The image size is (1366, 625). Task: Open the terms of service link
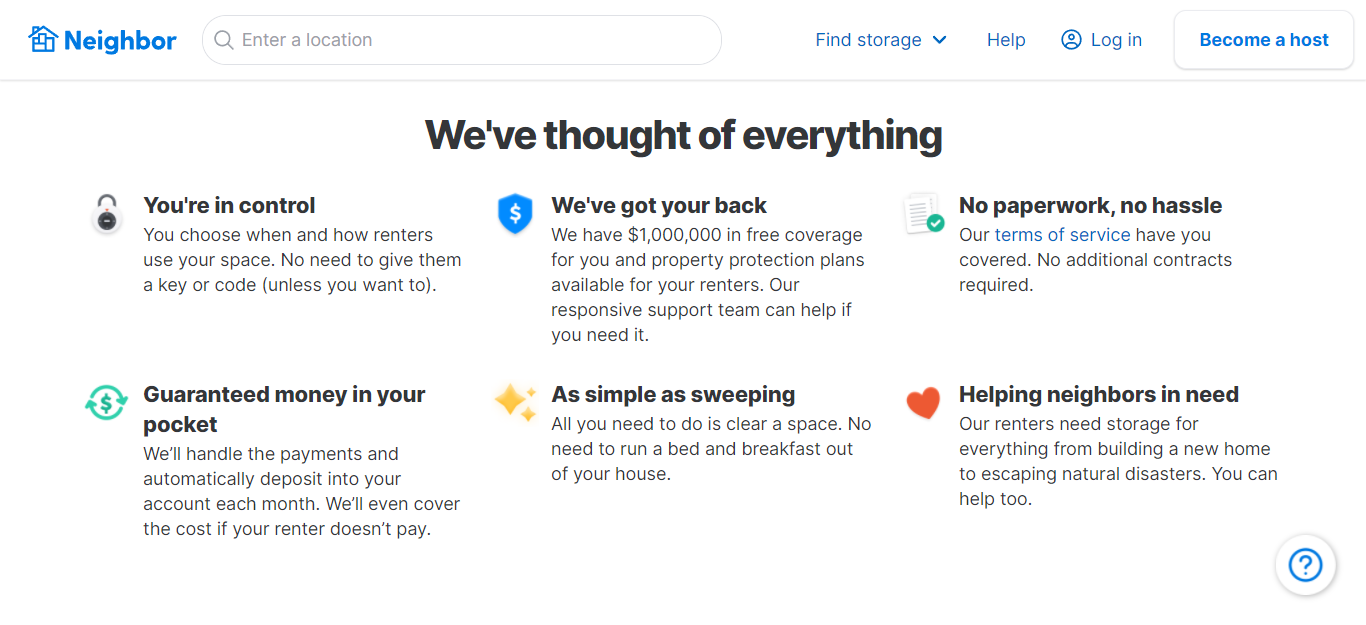coord(1062,235)
